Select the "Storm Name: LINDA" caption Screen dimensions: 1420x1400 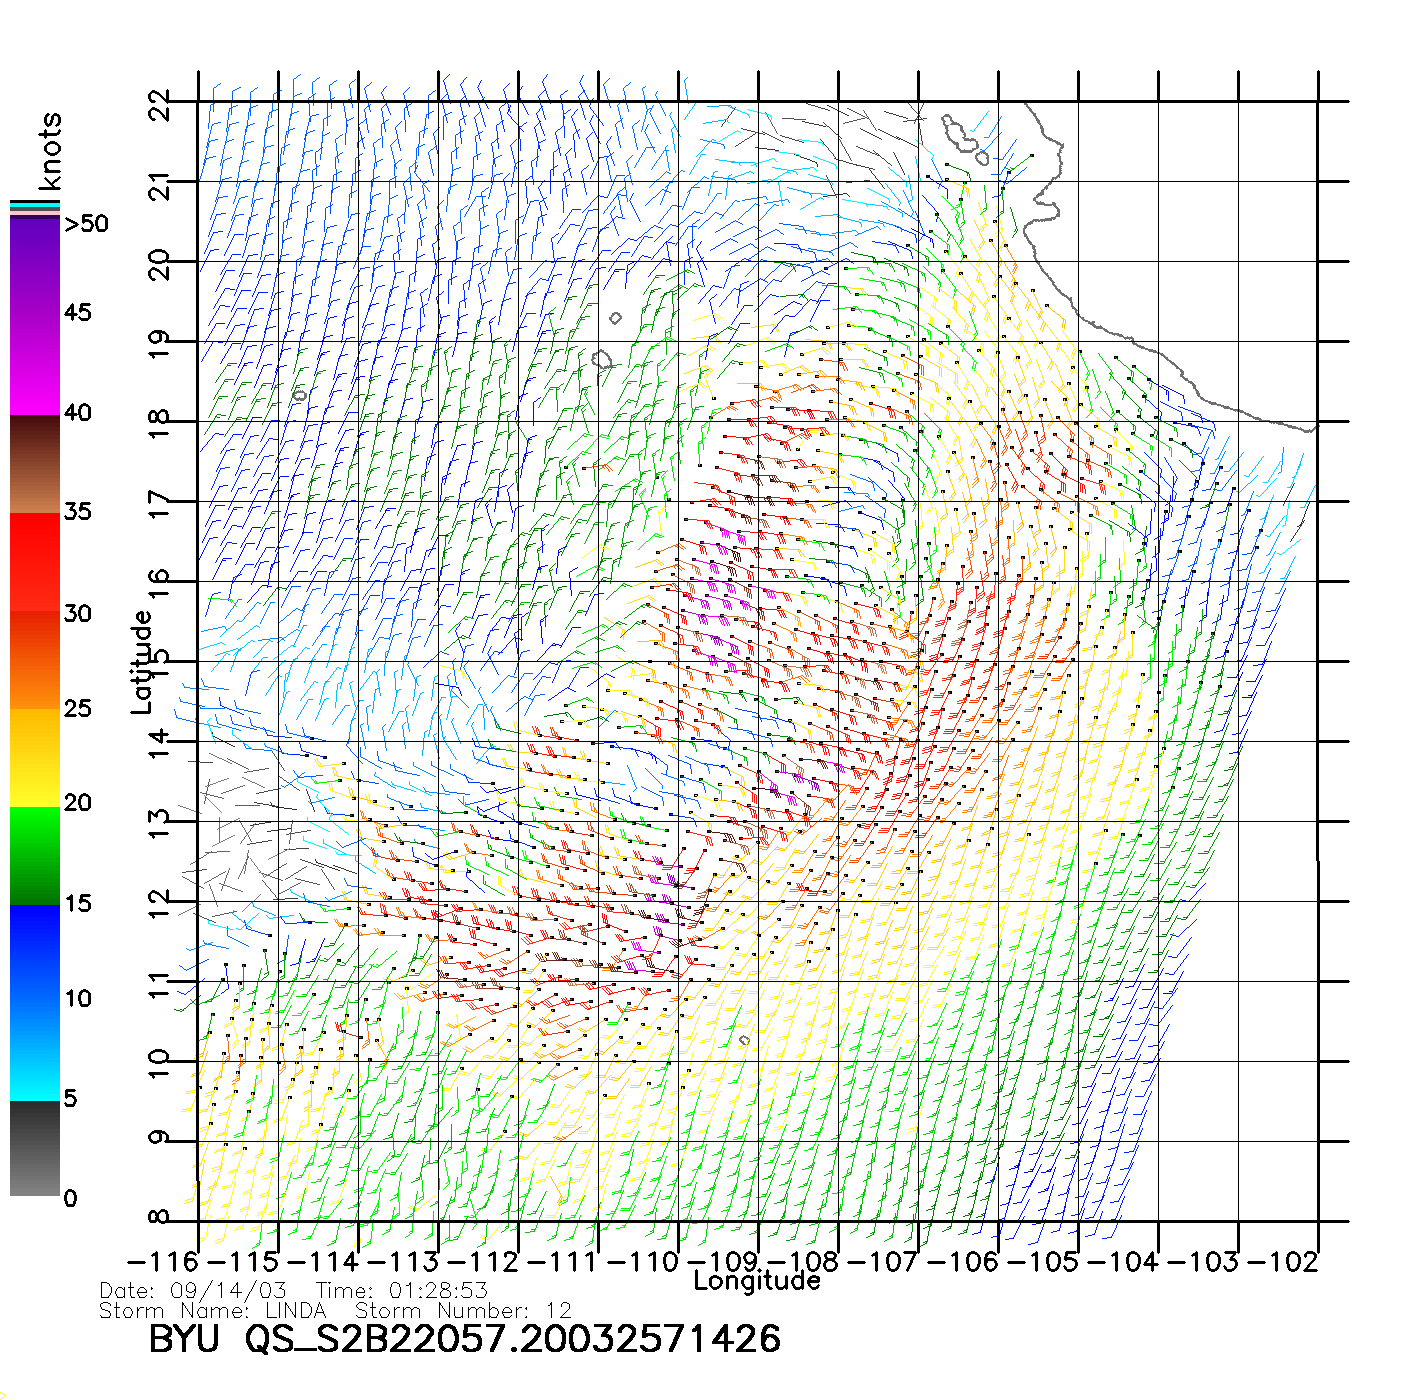[x=213, y=1310]
